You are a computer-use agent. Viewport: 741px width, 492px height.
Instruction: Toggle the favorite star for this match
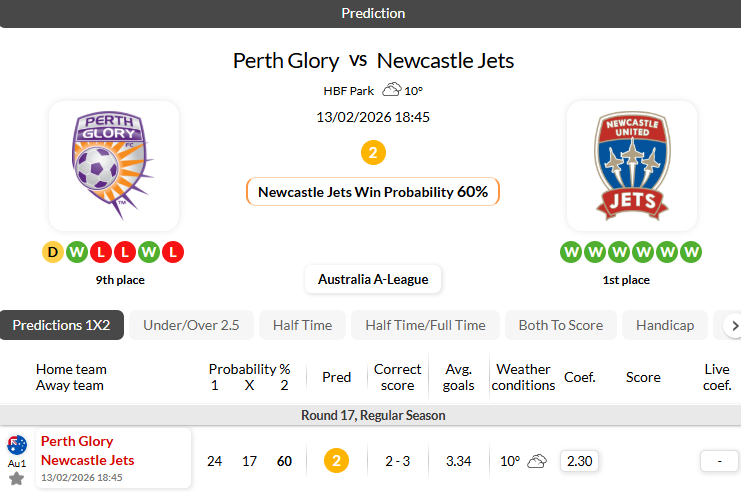[x=17, y=478]
